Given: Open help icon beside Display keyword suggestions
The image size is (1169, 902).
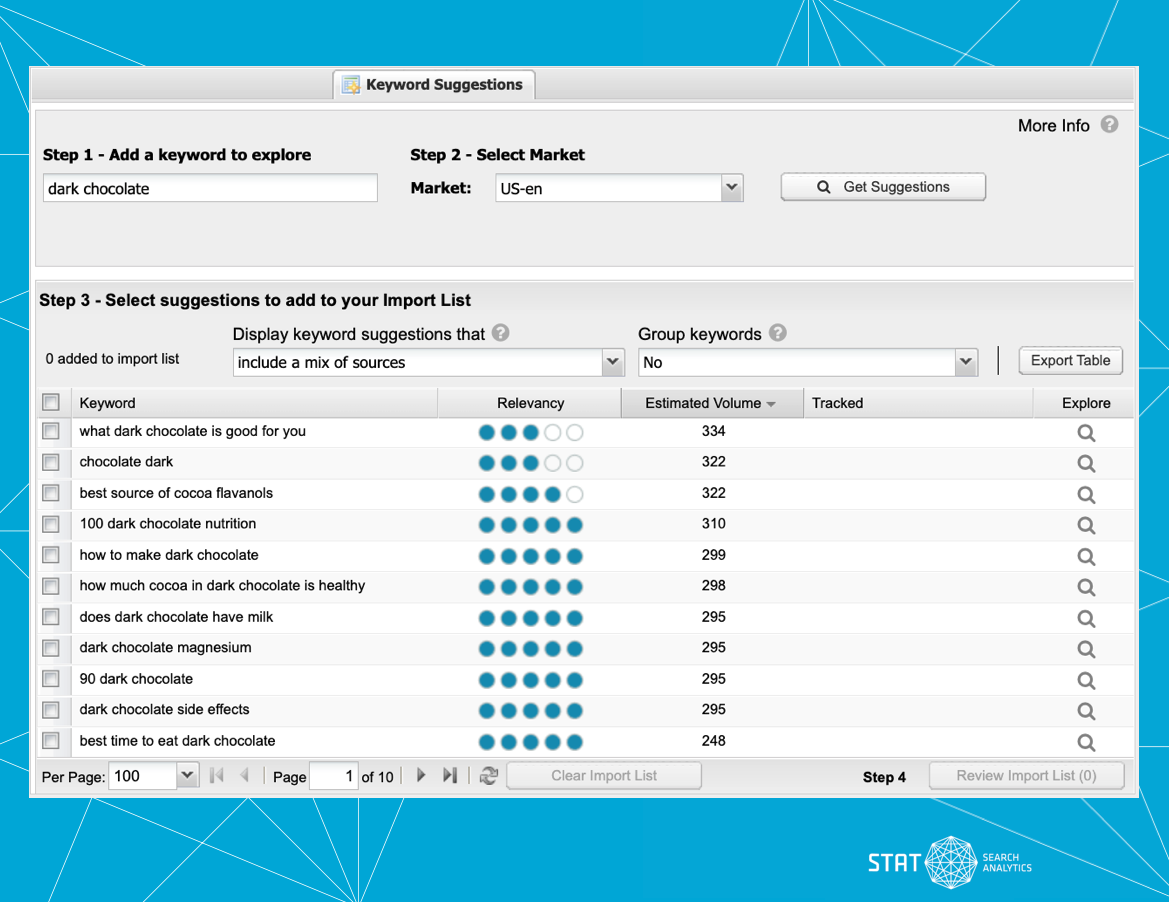Looking at the screenshot, I should pos(500,333).
